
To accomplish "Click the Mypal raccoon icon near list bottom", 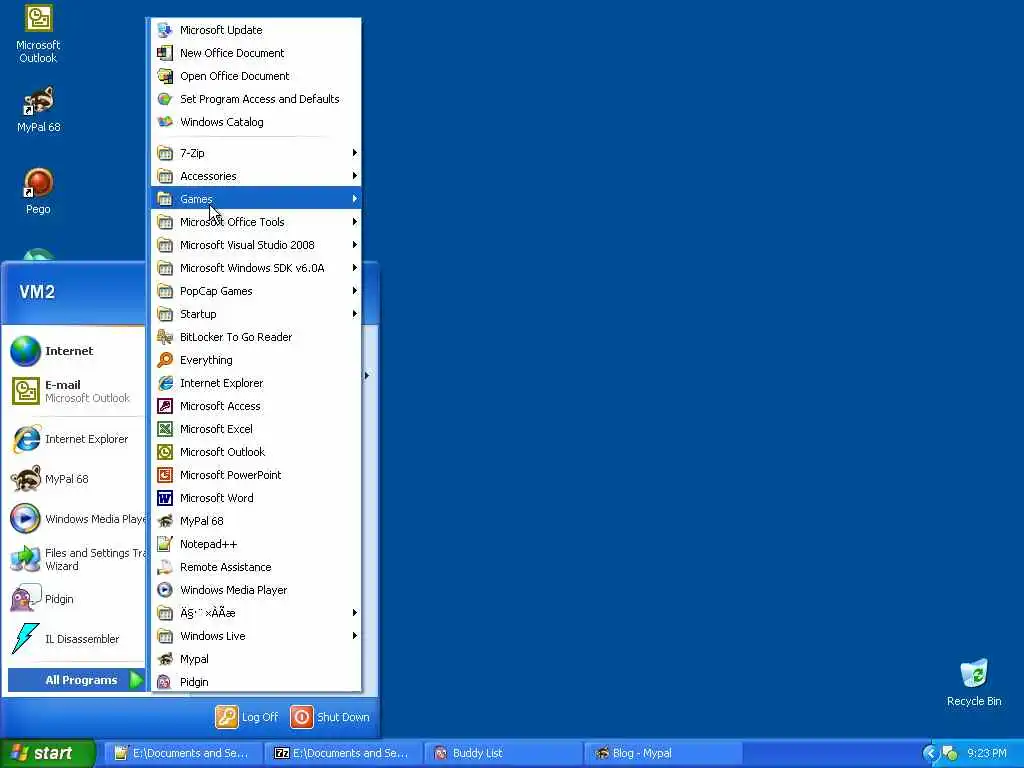I will pos(165,659).
